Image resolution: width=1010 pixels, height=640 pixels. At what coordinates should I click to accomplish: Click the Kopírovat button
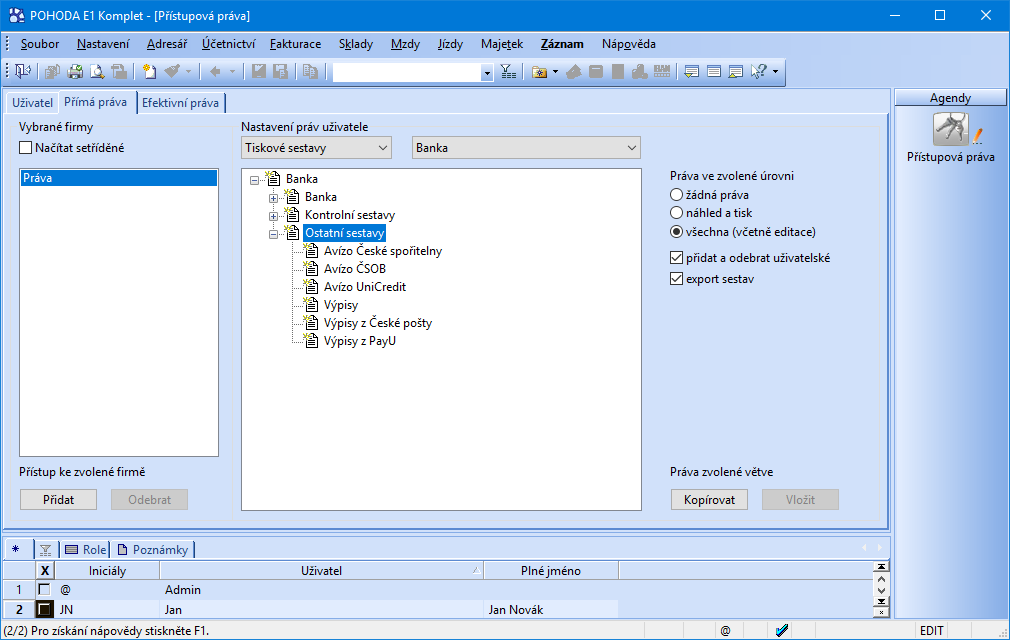click(x=709, y=500)
